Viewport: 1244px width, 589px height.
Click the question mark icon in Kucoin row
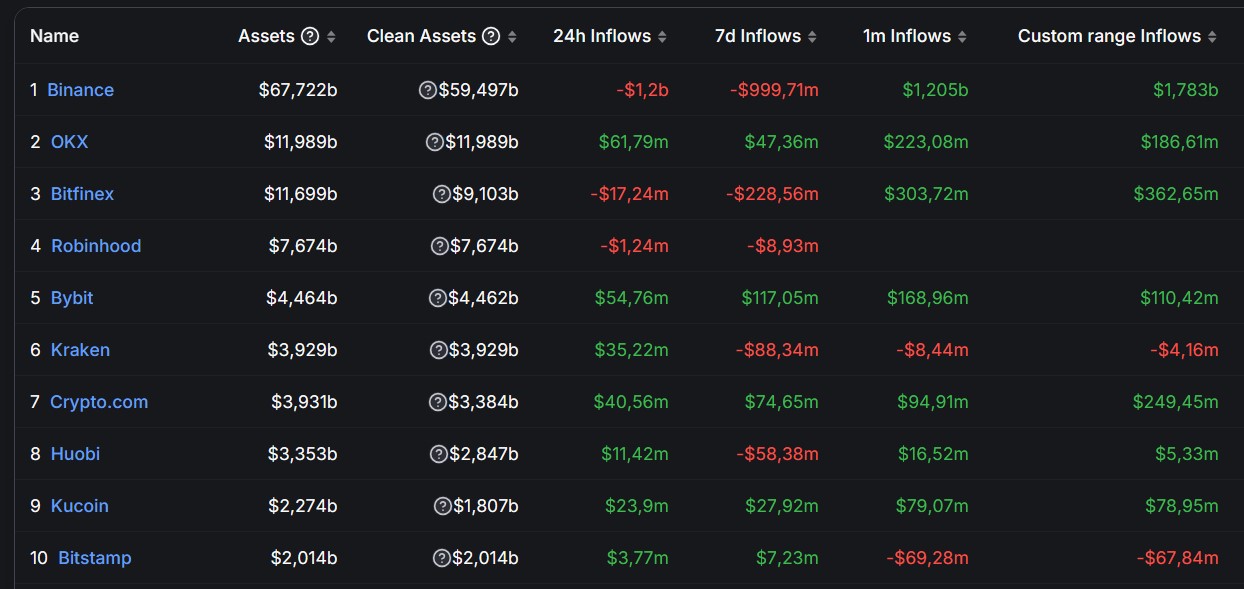point(443,506)
